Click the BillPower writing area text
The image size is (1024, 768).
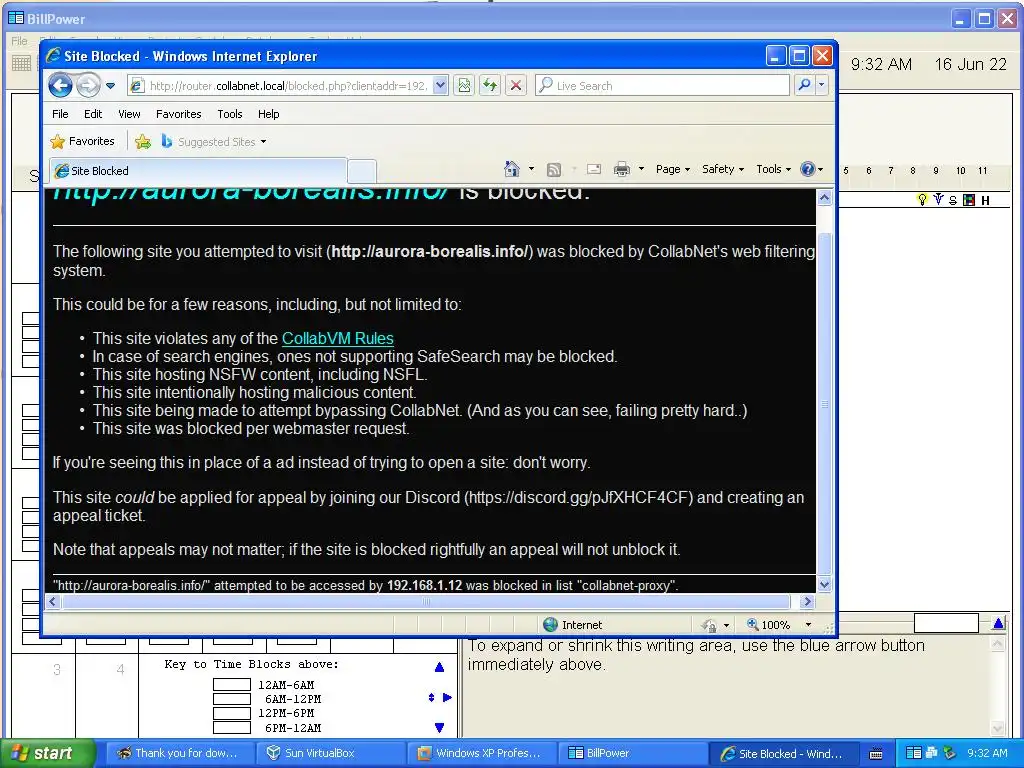[696, 655]
